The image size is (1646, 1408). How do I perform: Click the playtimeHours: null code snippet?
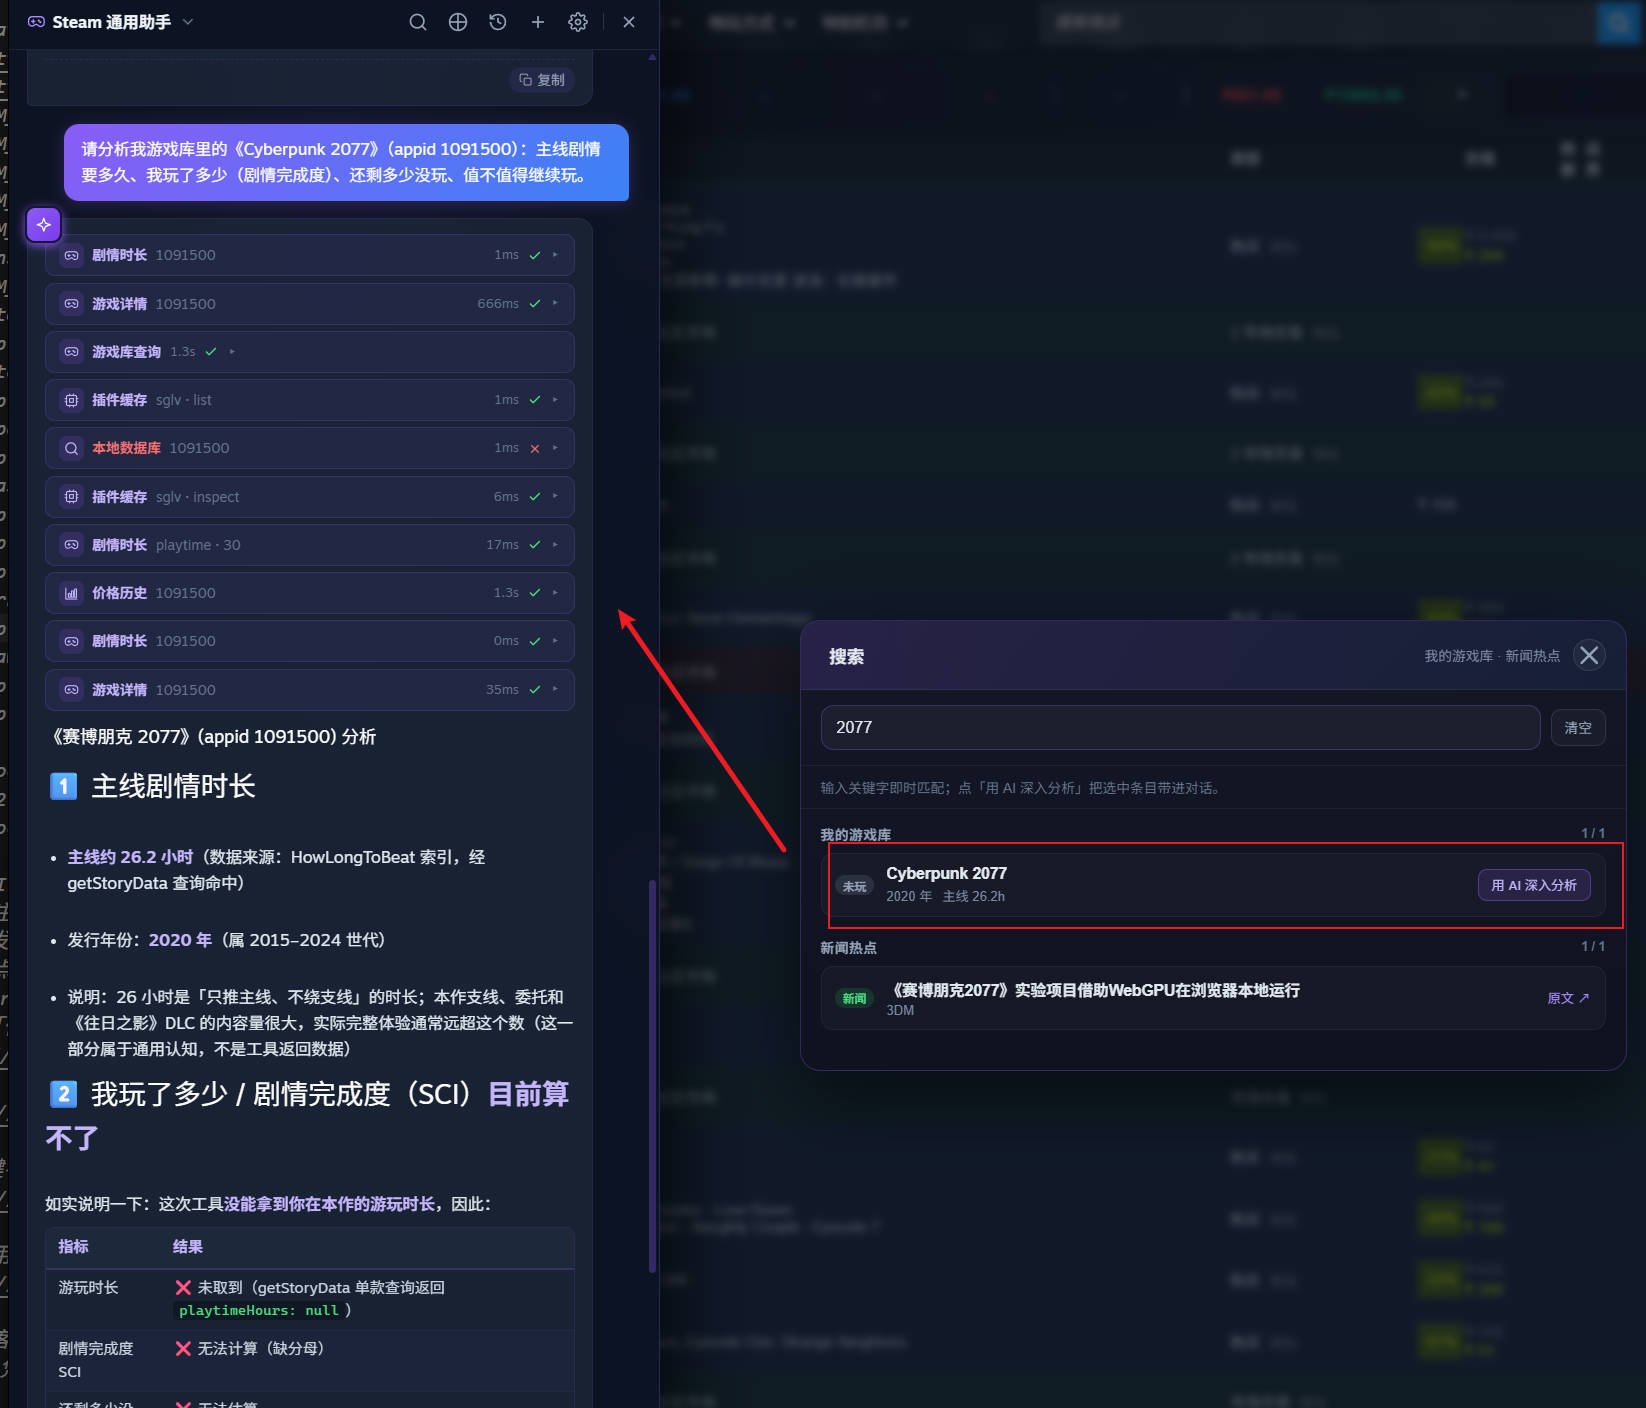click(259, 1310)
